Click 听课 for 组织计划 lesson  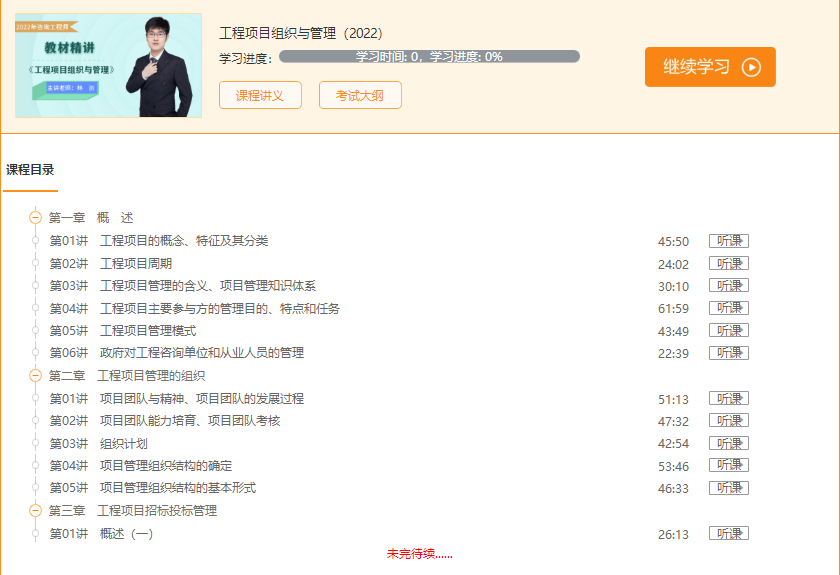click(x=728, y=443)
